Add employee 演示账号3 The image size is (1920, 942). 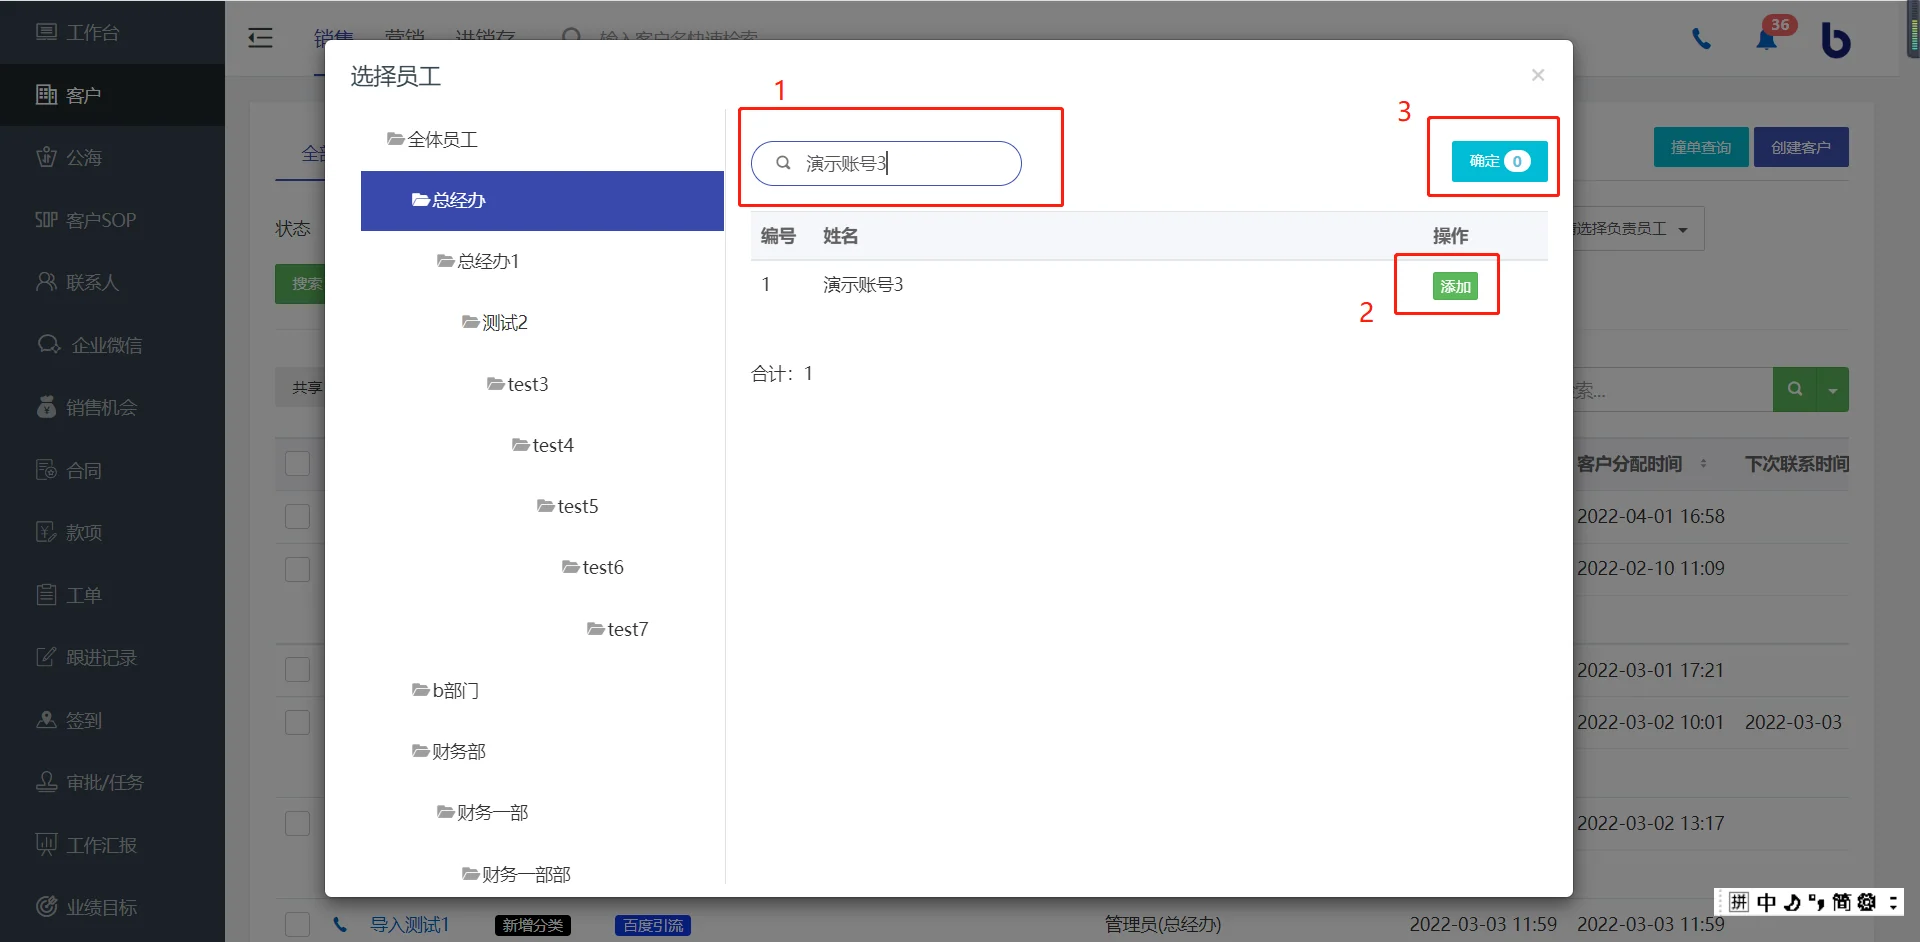1455,287
